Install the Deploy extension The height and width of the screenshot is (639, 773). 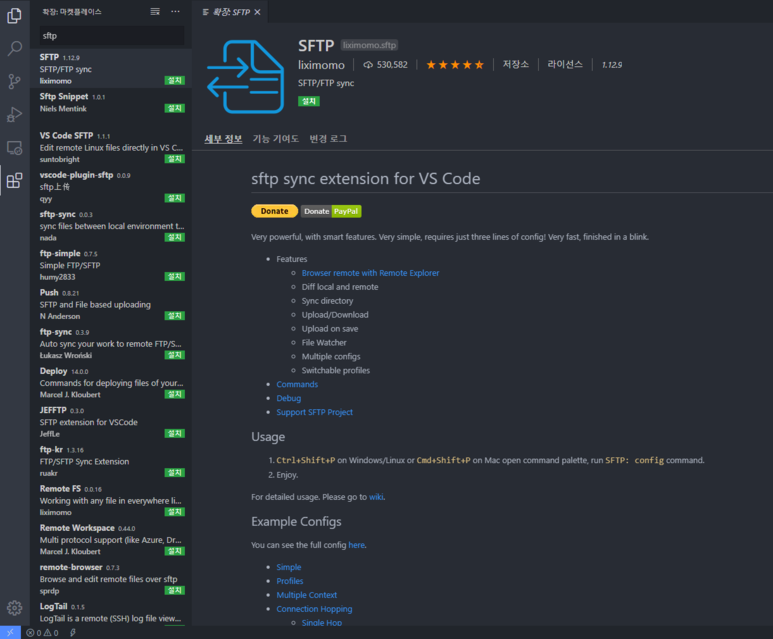click(x=175, y=394)
